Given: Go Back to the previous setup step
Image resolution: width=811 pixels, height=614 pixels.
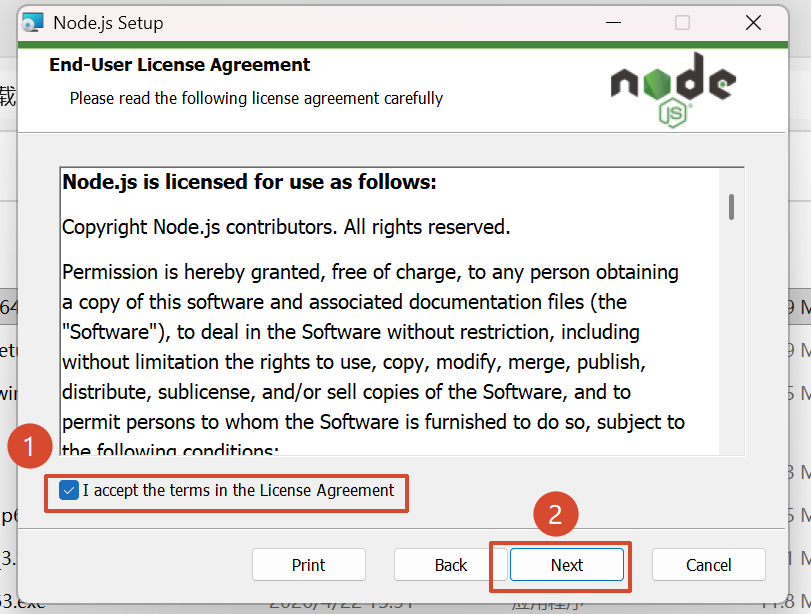Looking at the screenshot, I should 451,565.
